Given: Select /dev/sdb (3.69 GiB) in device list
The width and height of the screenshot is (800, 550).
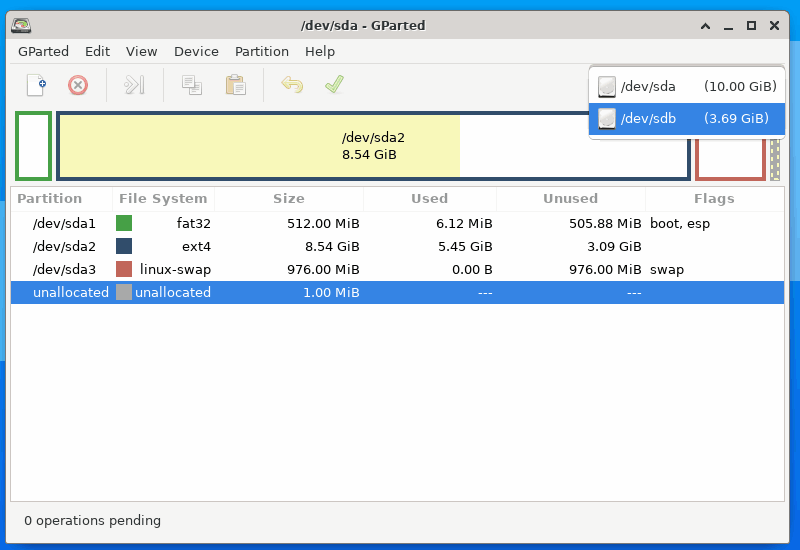Looking at the screenshot, I should pyautogui.click(x=687, y=118).
